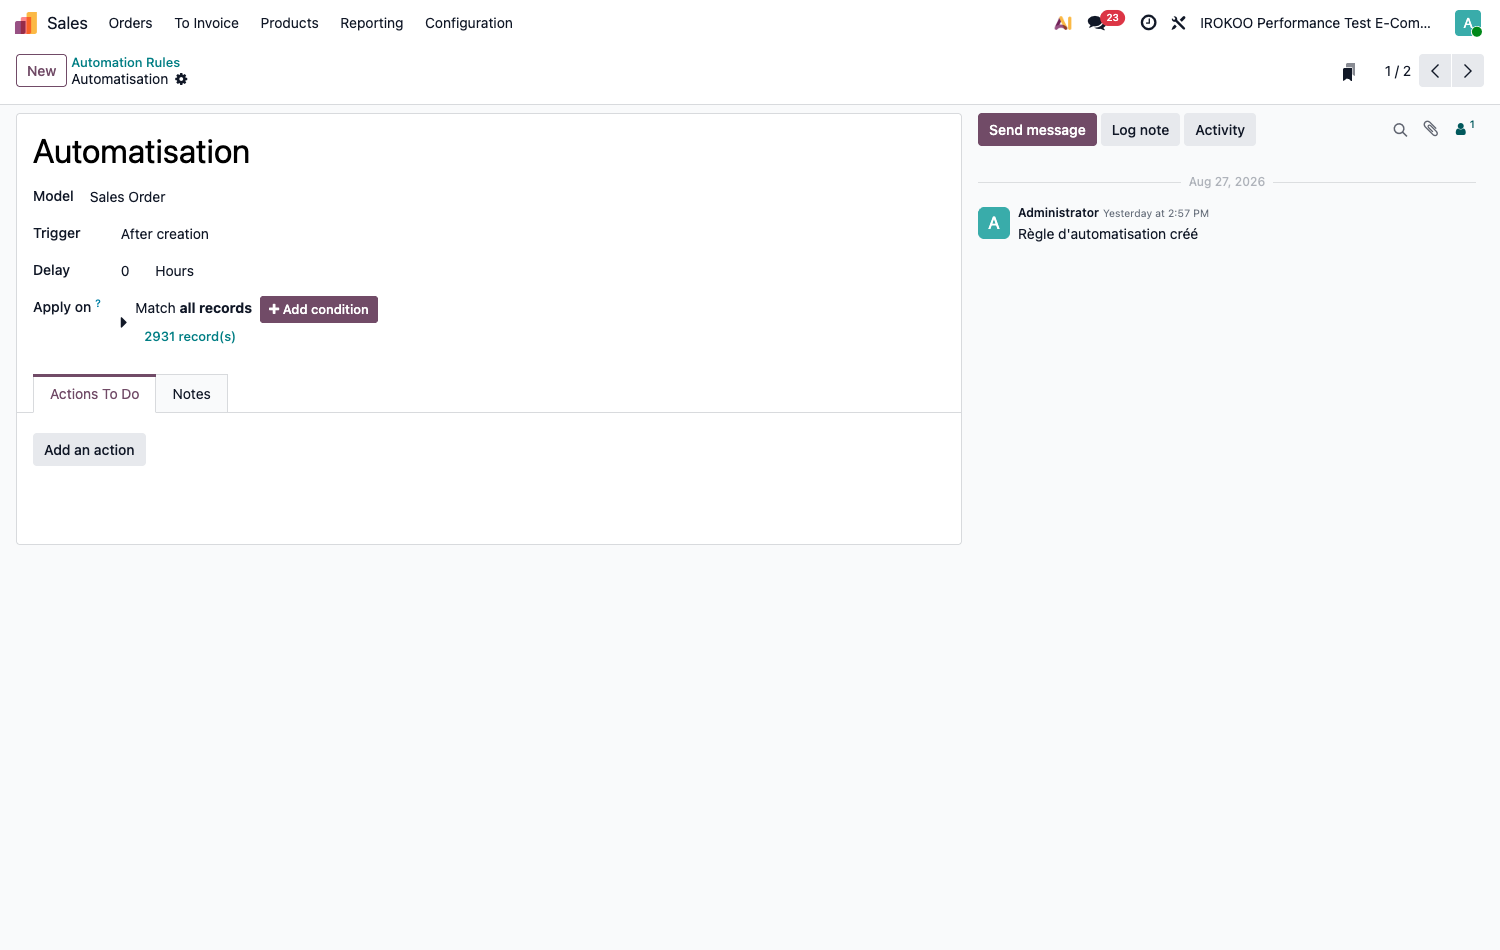Open the Hours delay unit dropdown
The image size is (1500, 950).
pos(175,271)
